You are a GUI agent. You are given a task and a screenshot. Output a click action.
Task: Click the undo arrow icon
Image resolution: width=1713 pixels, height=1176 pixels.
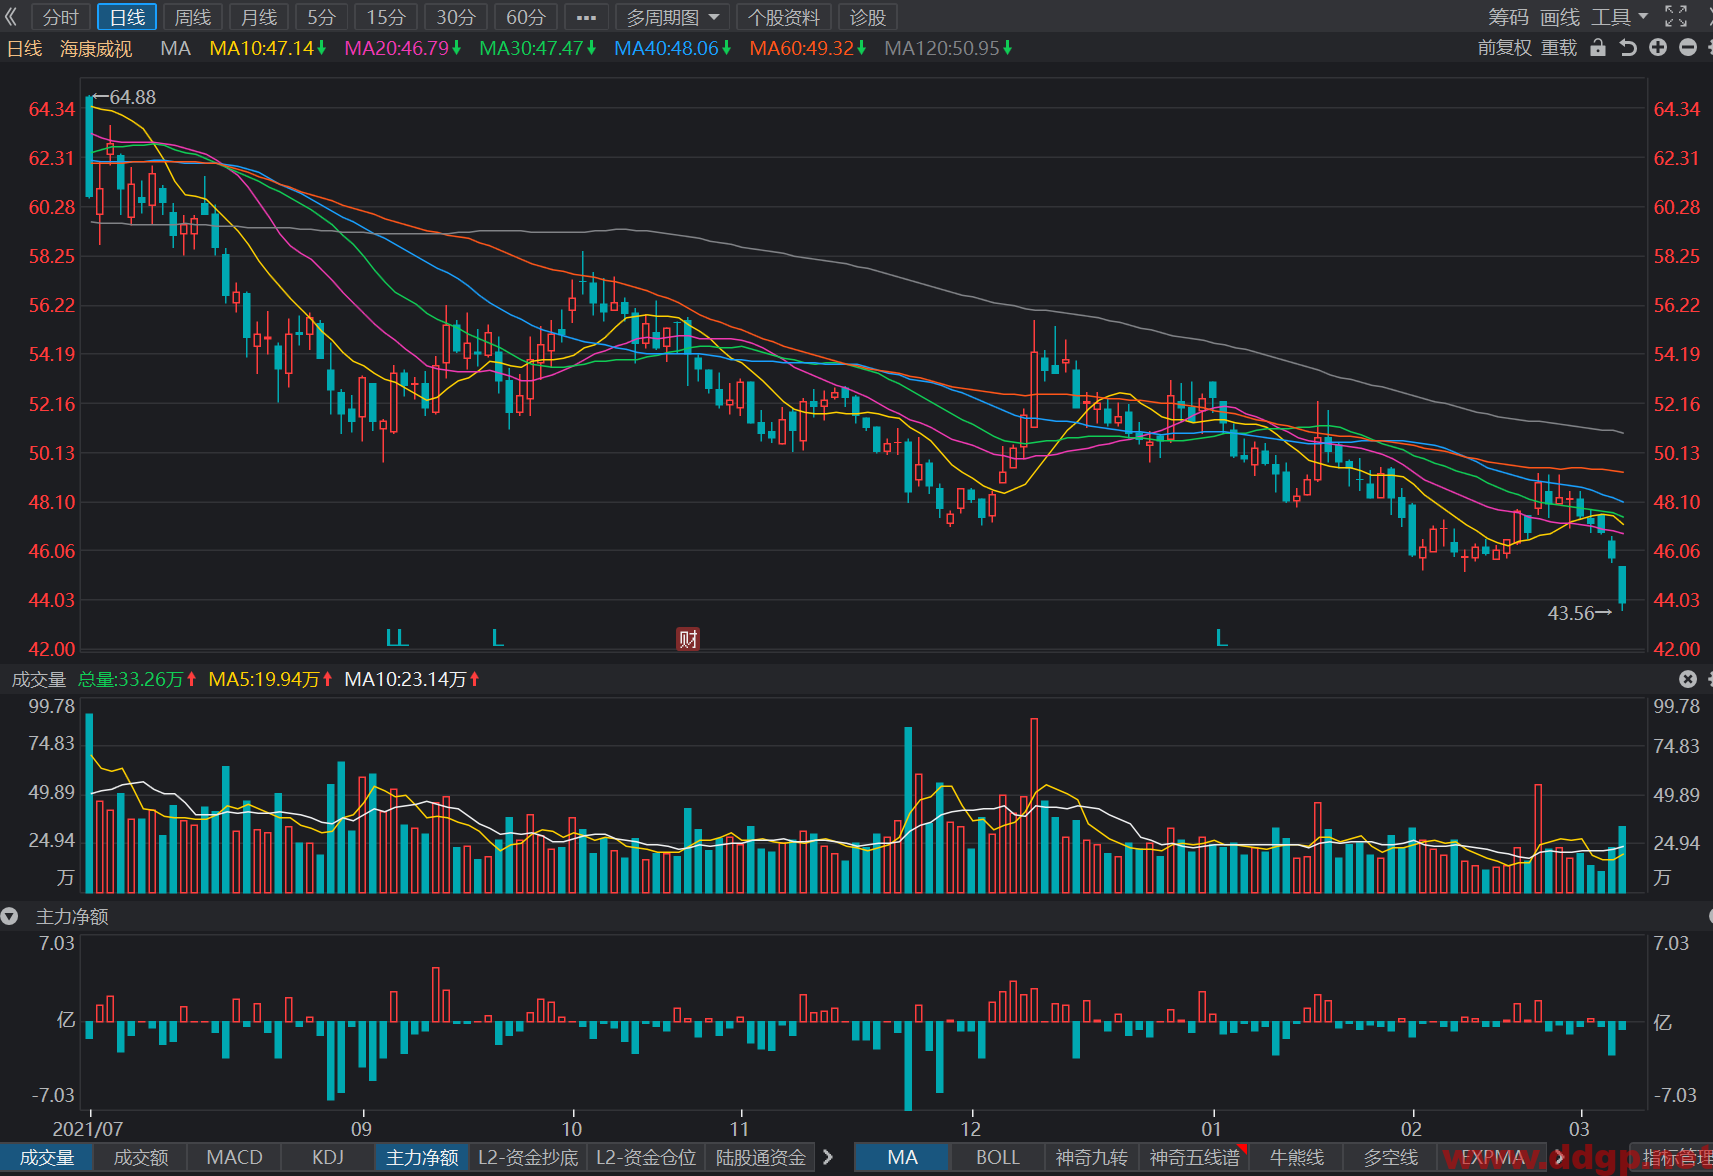(1628, 47)
